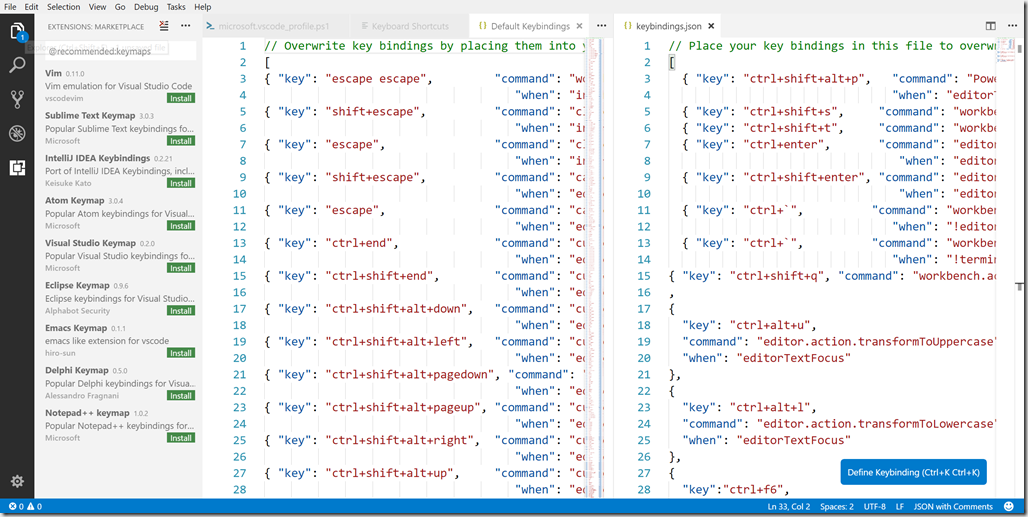Close the Default Keybindings tab

click(x=579, y=26)
